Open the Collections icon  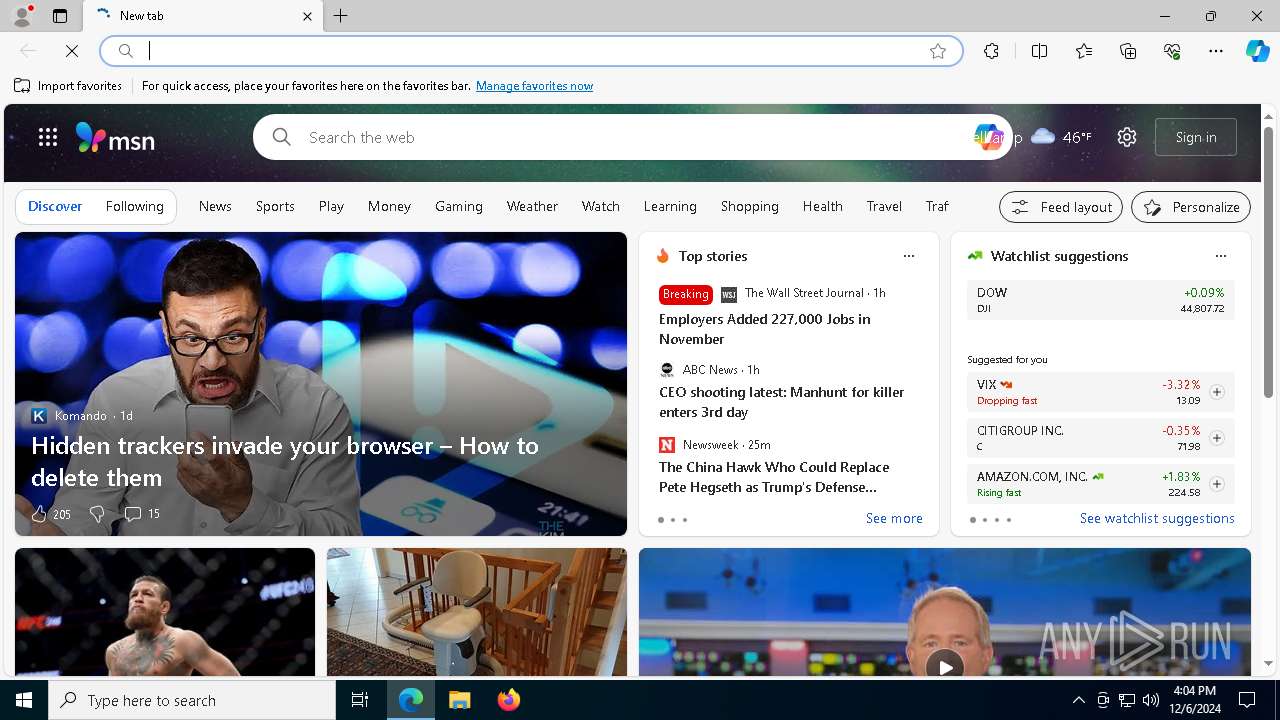(x=1128, y=51)
